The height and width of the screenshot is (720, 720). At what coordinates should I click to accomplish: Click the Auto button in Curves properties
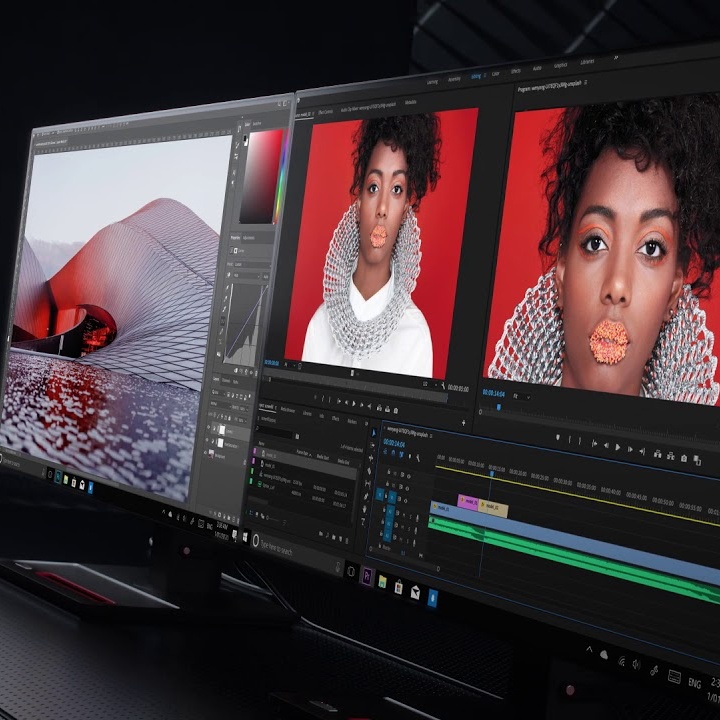[265, 276]
